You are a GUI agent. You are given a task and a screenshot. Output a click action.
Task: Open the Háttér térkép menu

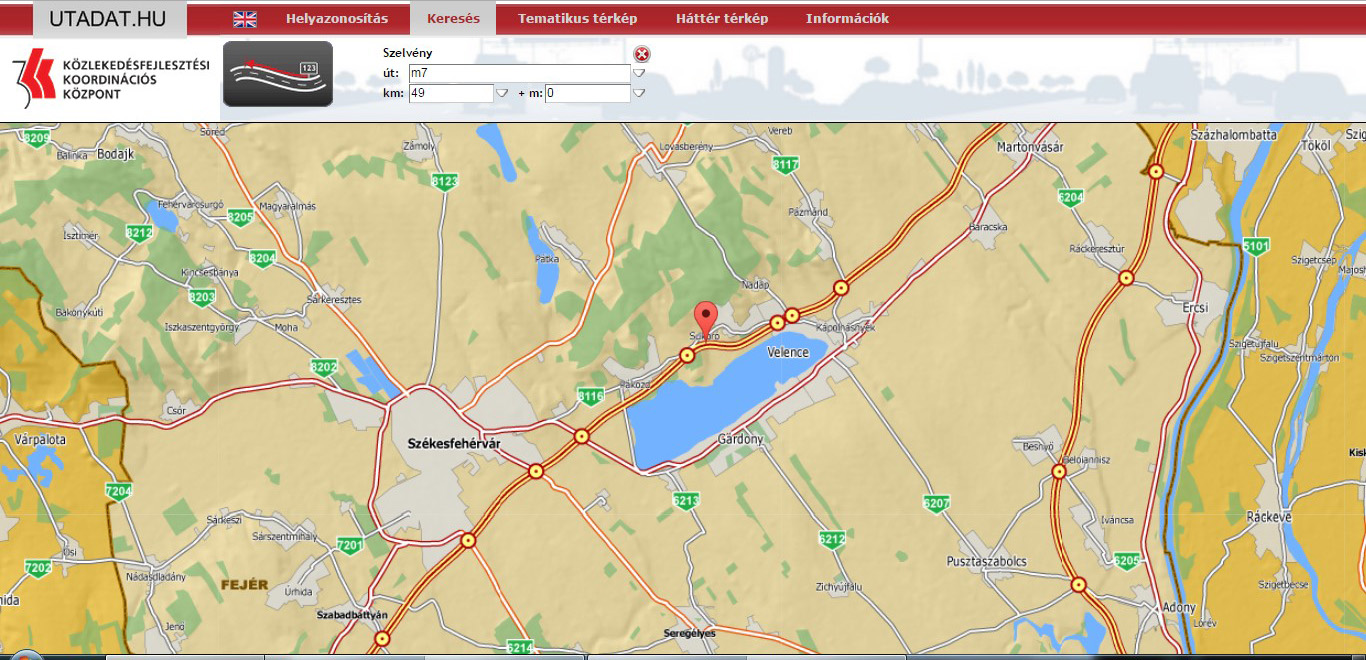click(721, 19)
